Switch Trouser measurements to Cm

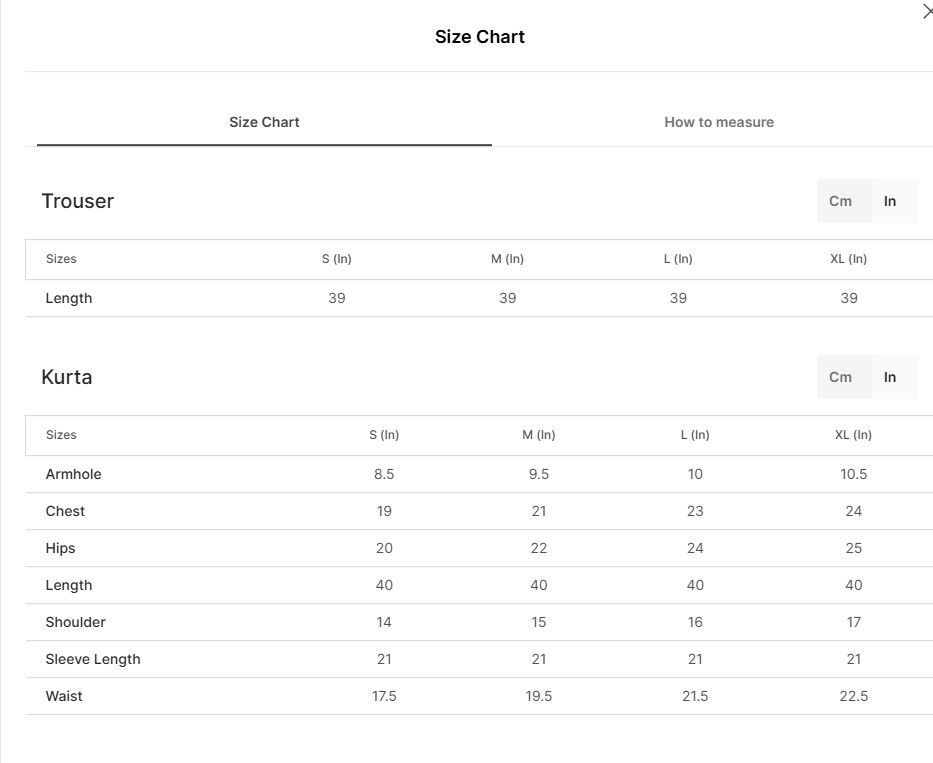tap(840, 201)
